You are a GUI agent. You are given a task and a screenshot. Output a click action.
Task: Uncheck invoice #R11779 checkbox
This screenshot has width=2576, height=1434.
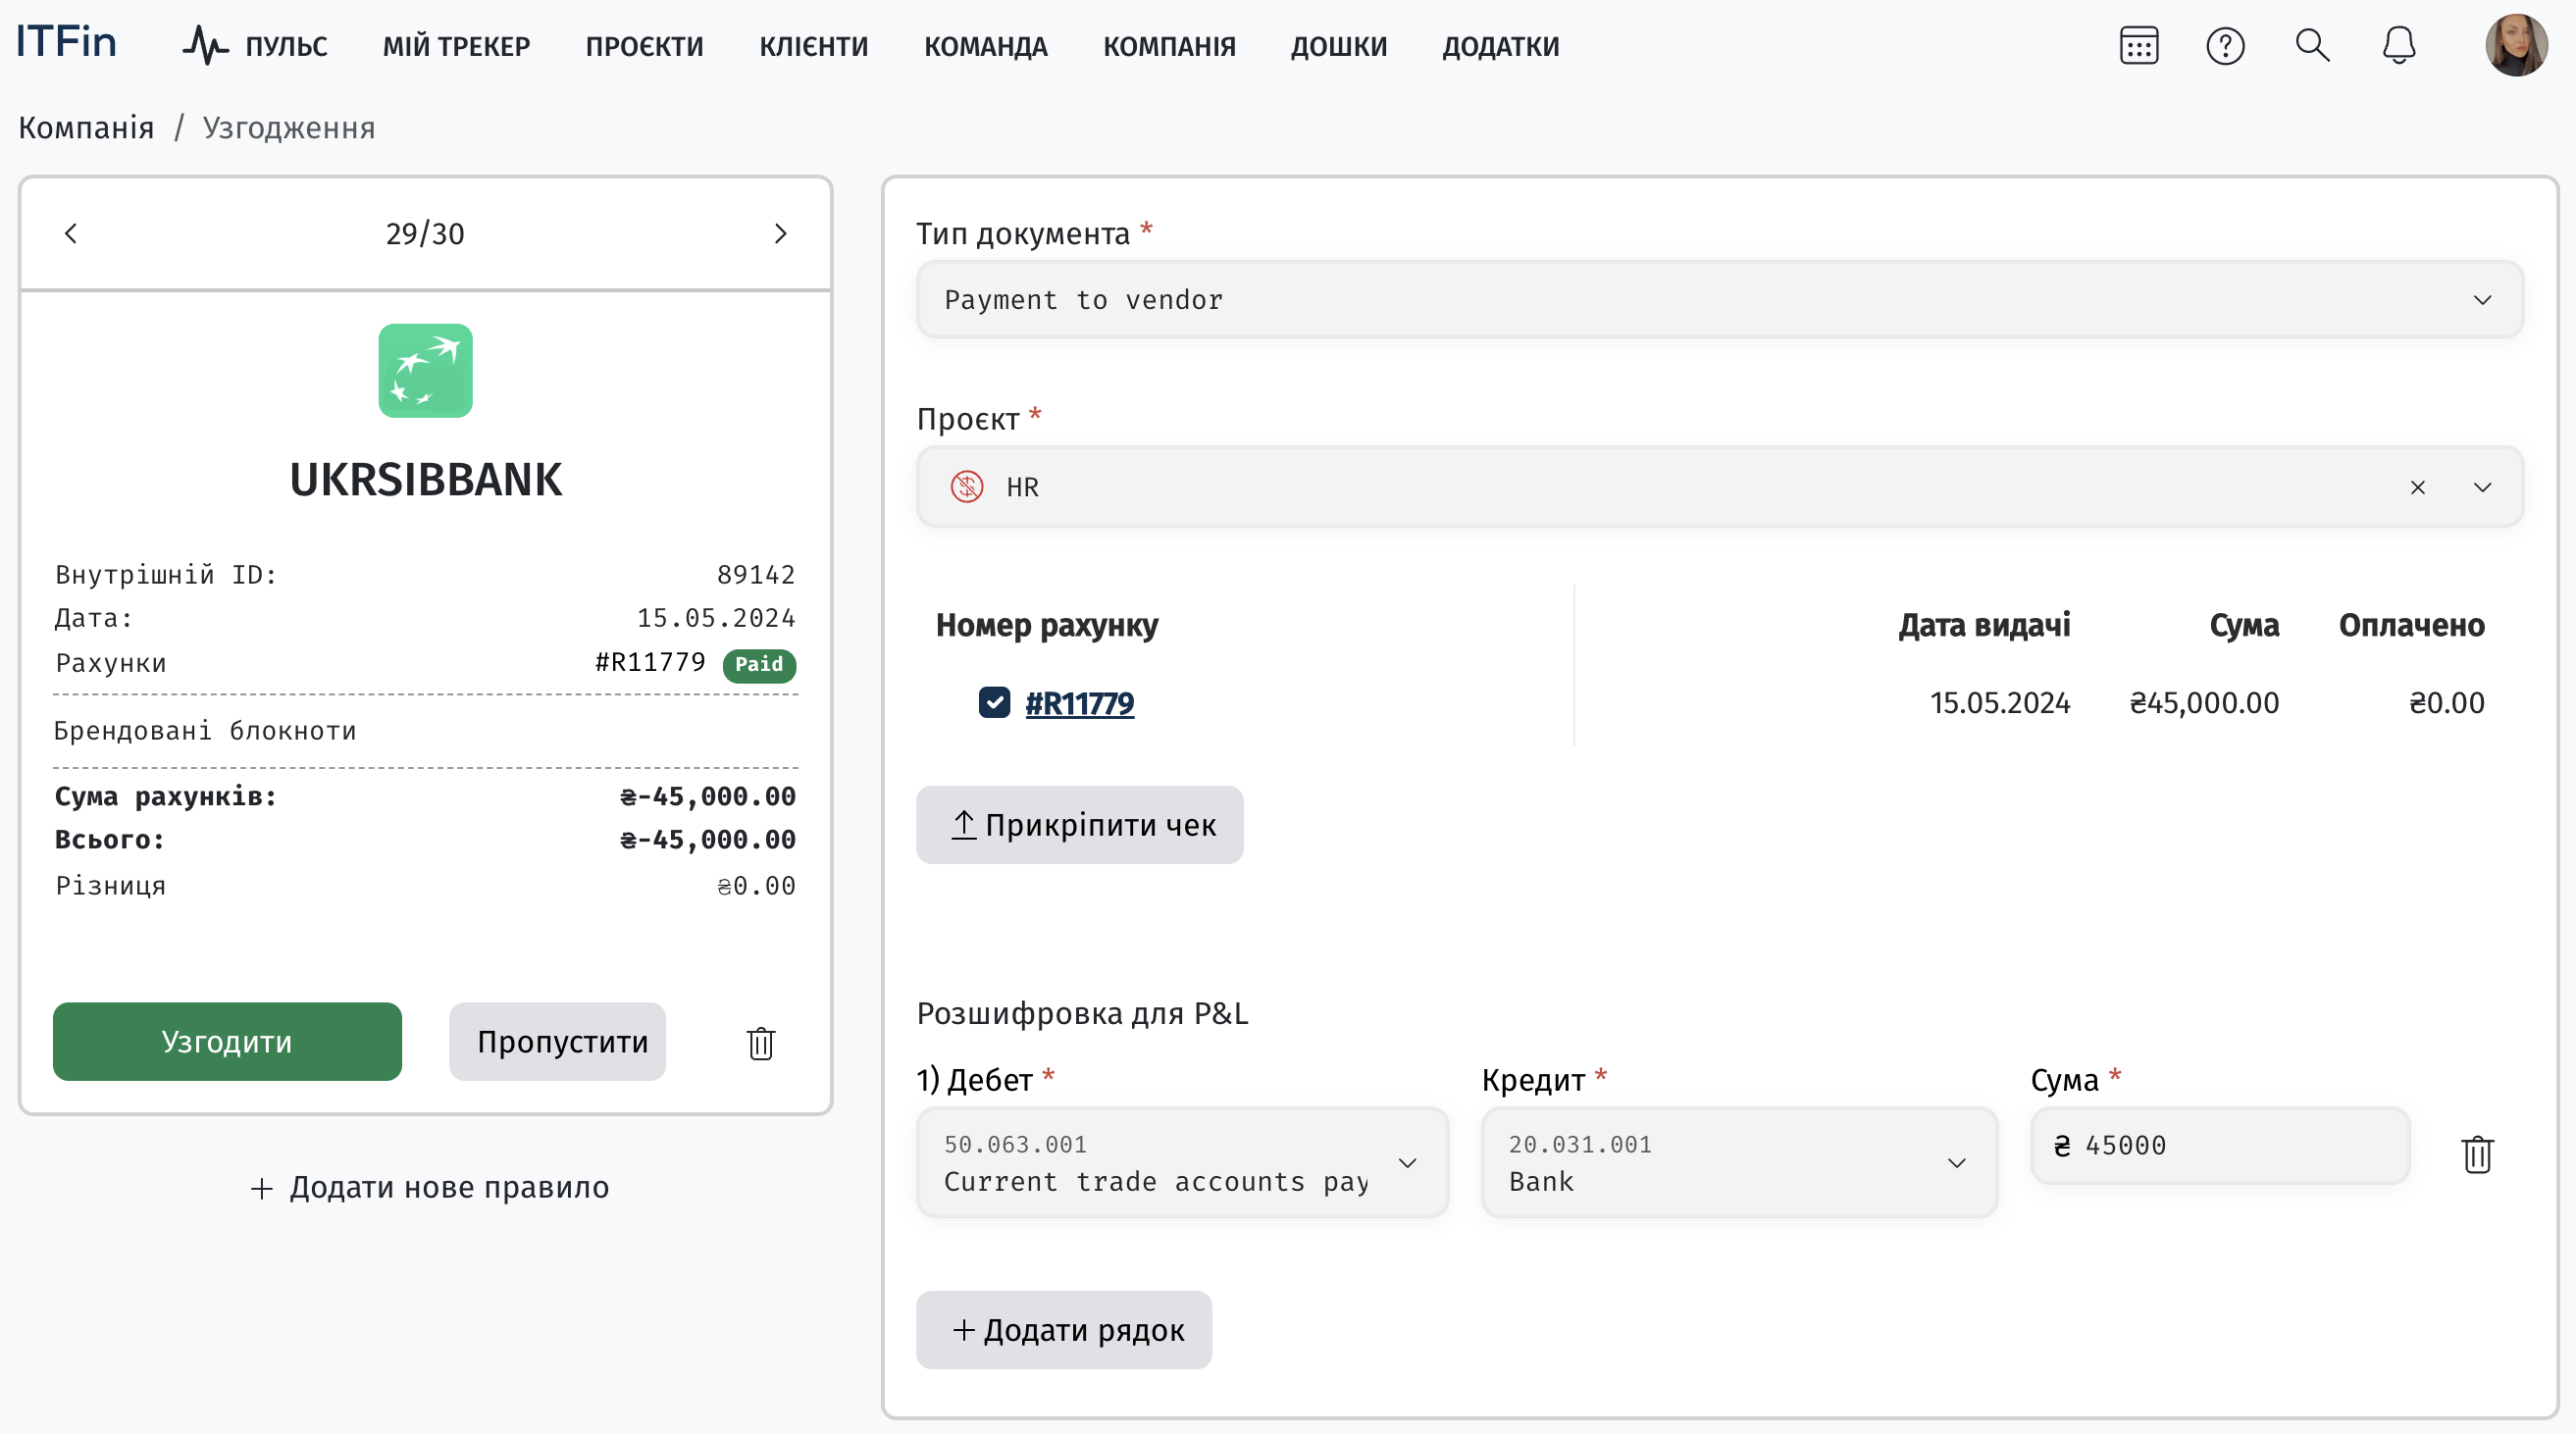(x=994, y=703)
